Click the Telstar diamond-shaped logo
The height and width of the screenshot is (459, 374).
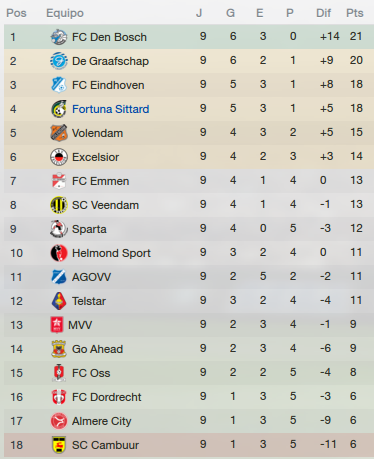59,301
